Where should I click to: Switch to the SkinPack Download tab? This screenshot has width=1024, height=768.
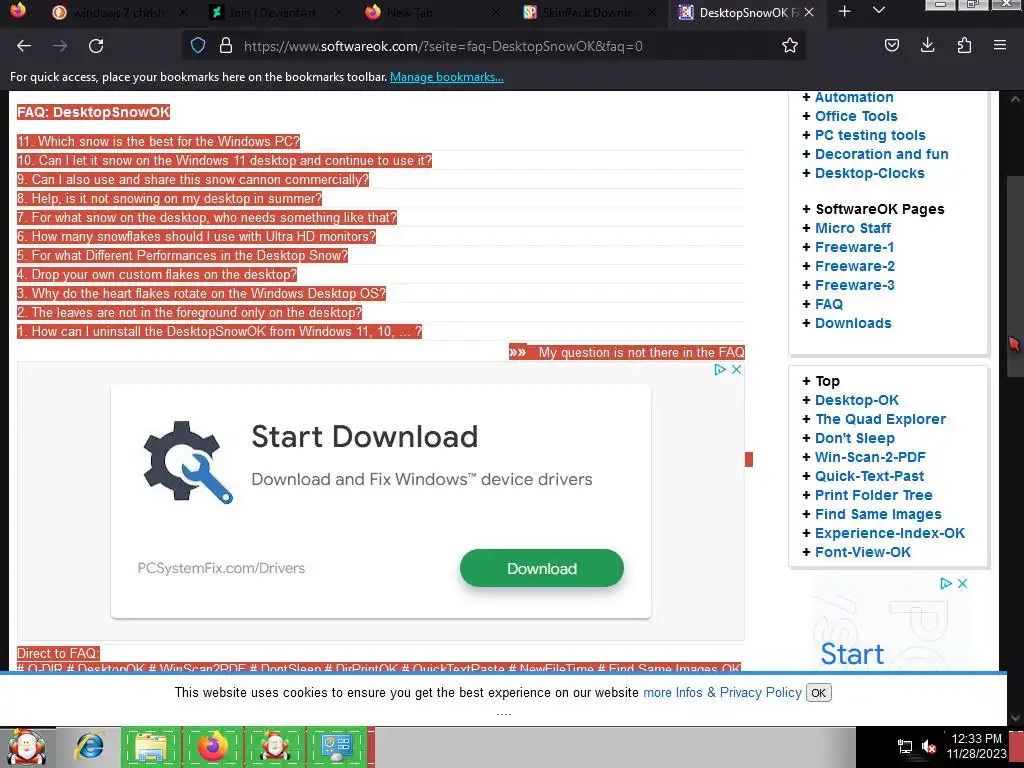590,12
